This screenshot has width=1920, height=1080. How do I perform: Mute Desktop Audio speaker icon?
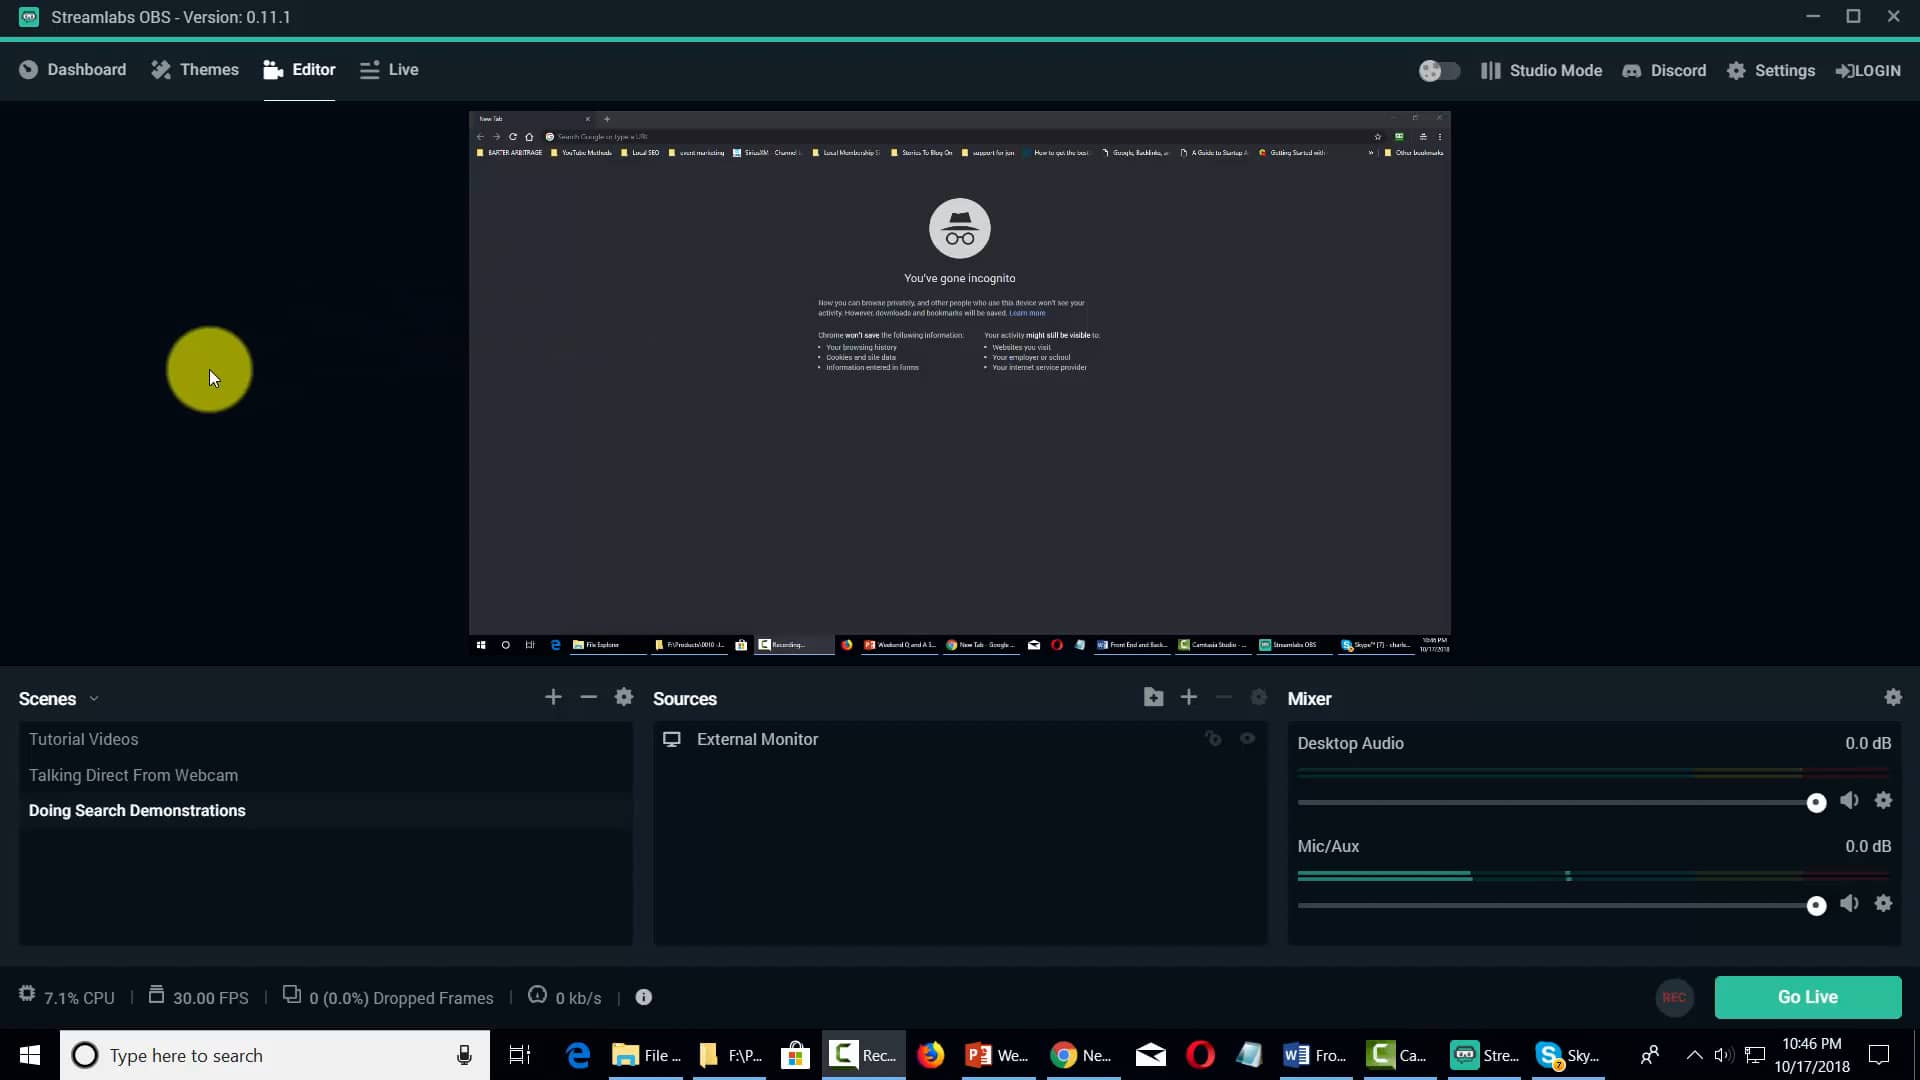coord(1849,801)
